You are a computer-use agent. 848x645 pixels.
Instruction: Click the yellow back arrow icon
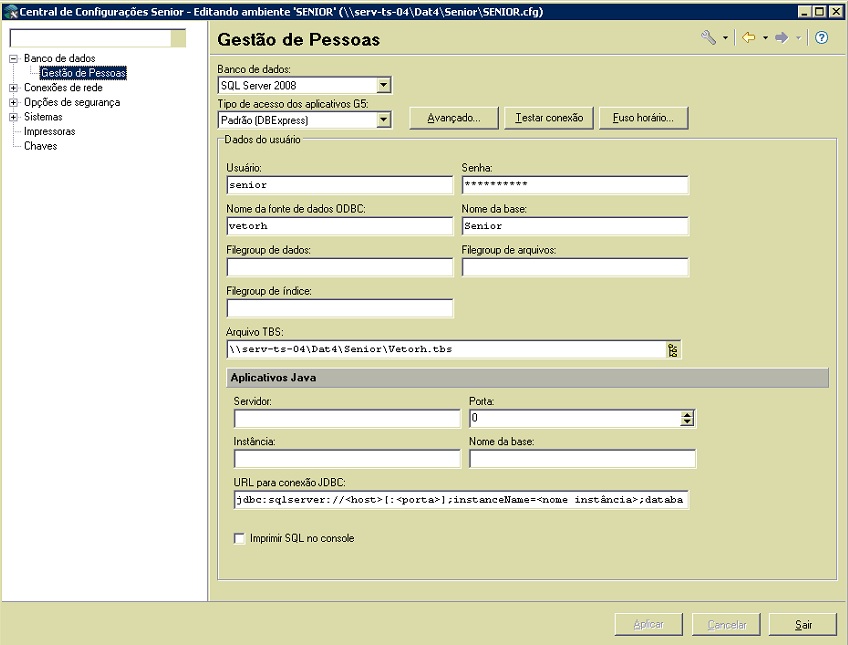tap(748, 38)
